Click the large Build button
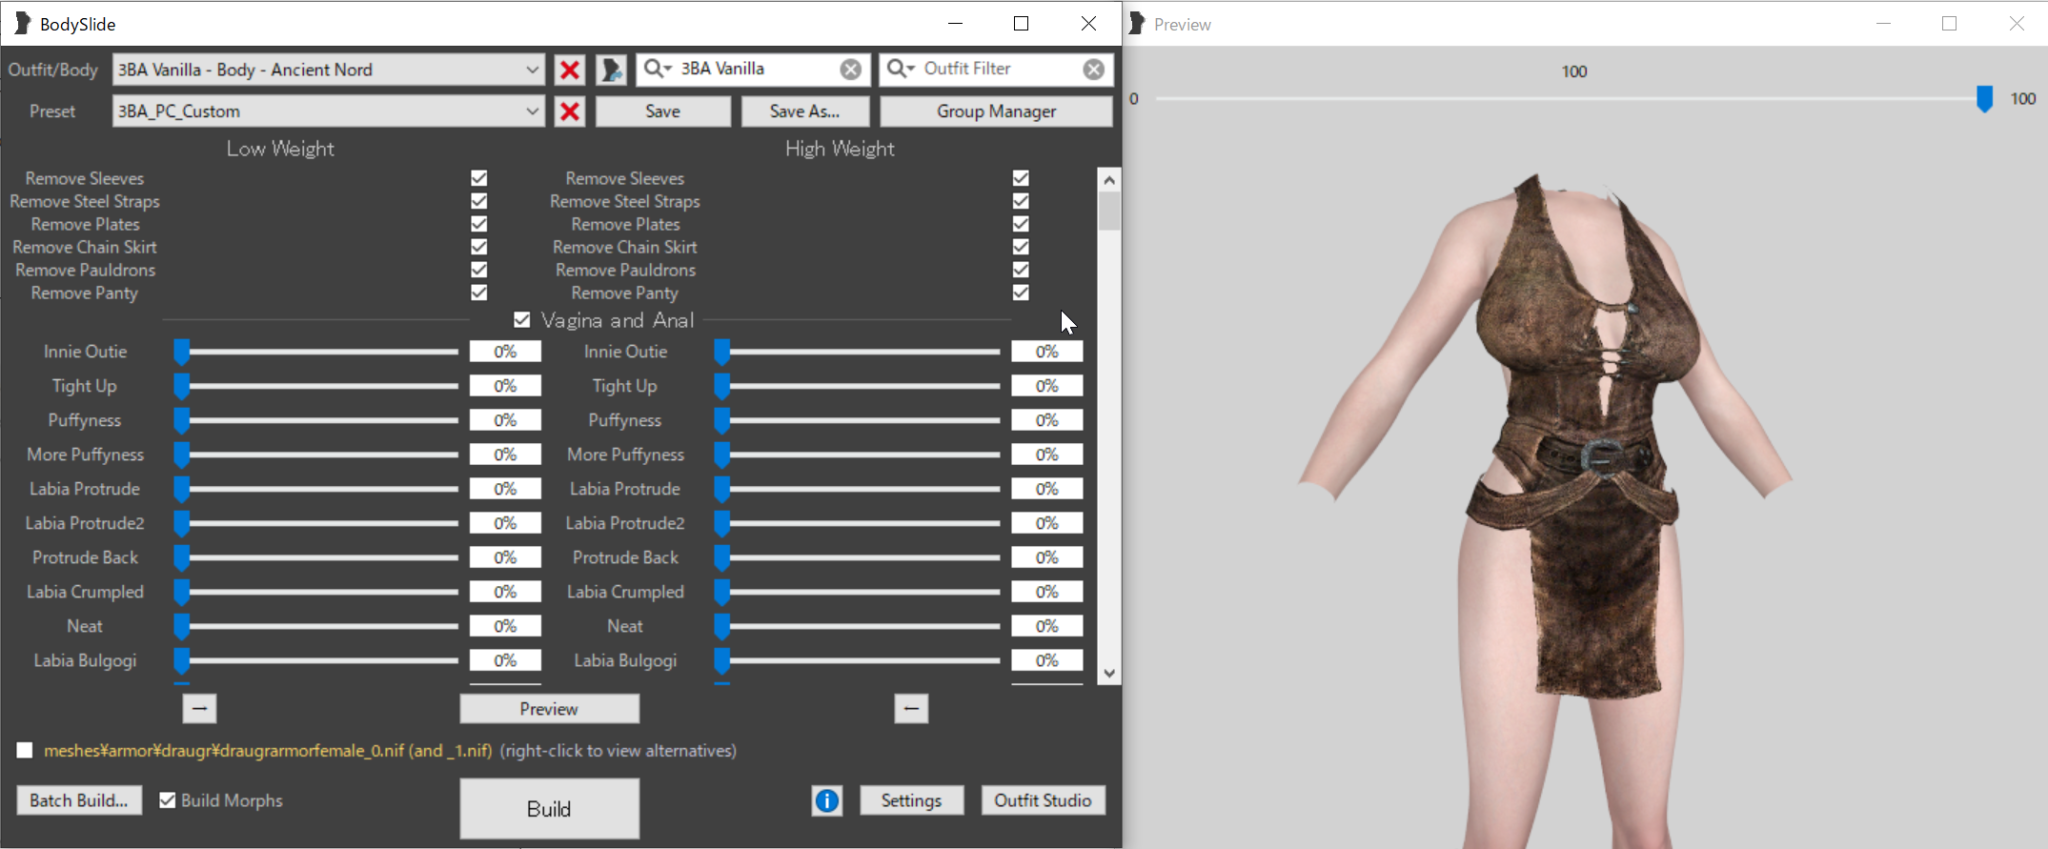The image size is (2048, 849). (x=549, y=809)
